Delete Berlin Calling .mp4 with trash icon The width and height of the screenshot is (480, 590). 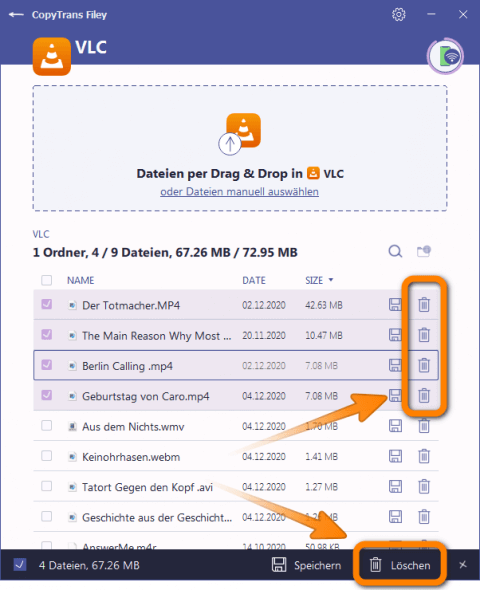pos(424,365)
